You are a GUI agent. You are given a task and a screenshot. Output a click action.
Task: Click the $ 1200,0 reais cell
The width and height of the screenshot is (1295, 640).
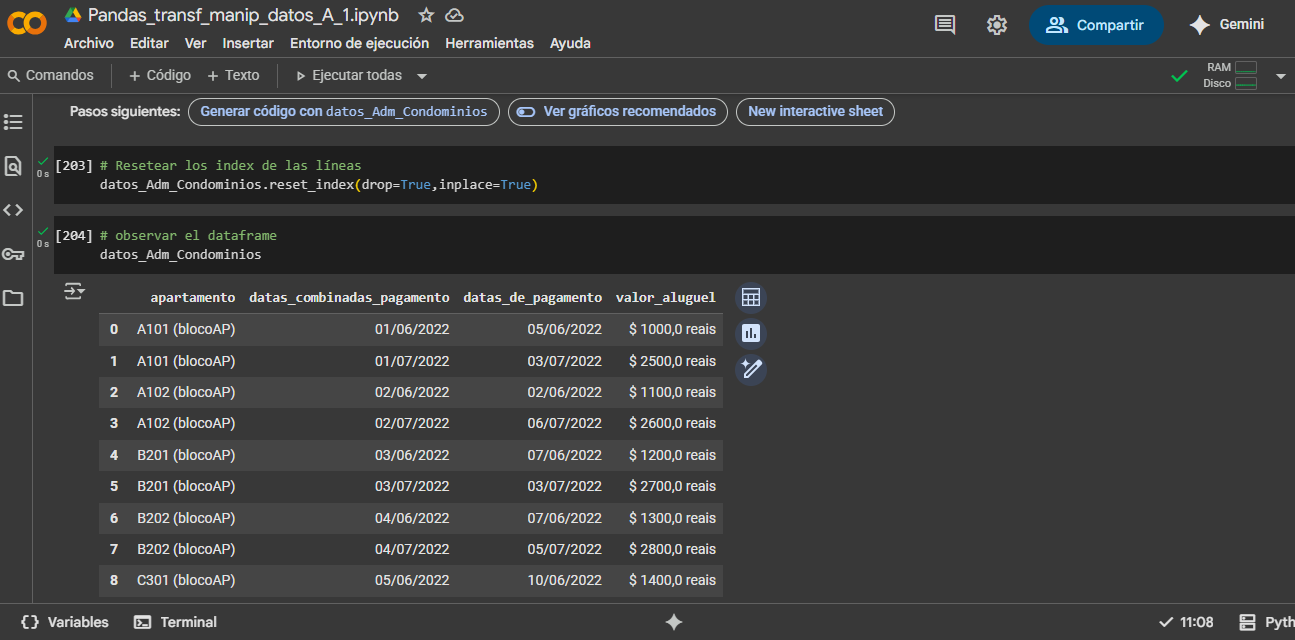673,455
